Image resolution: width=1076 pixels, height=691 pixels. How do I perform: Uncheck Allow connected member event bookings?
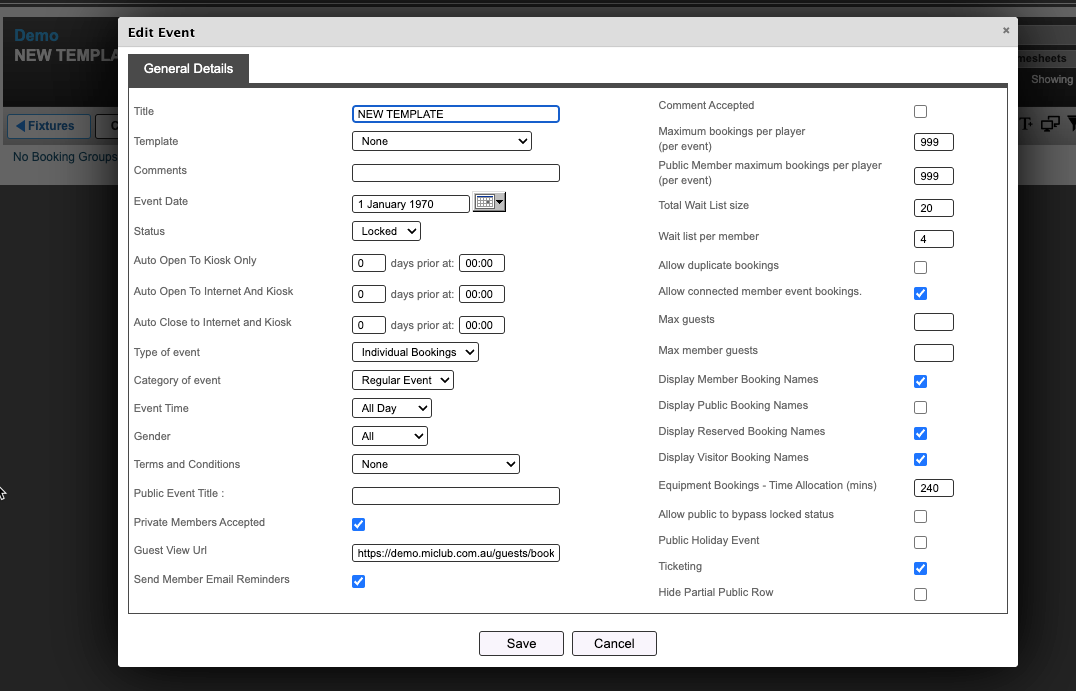(x=920, y=294)
